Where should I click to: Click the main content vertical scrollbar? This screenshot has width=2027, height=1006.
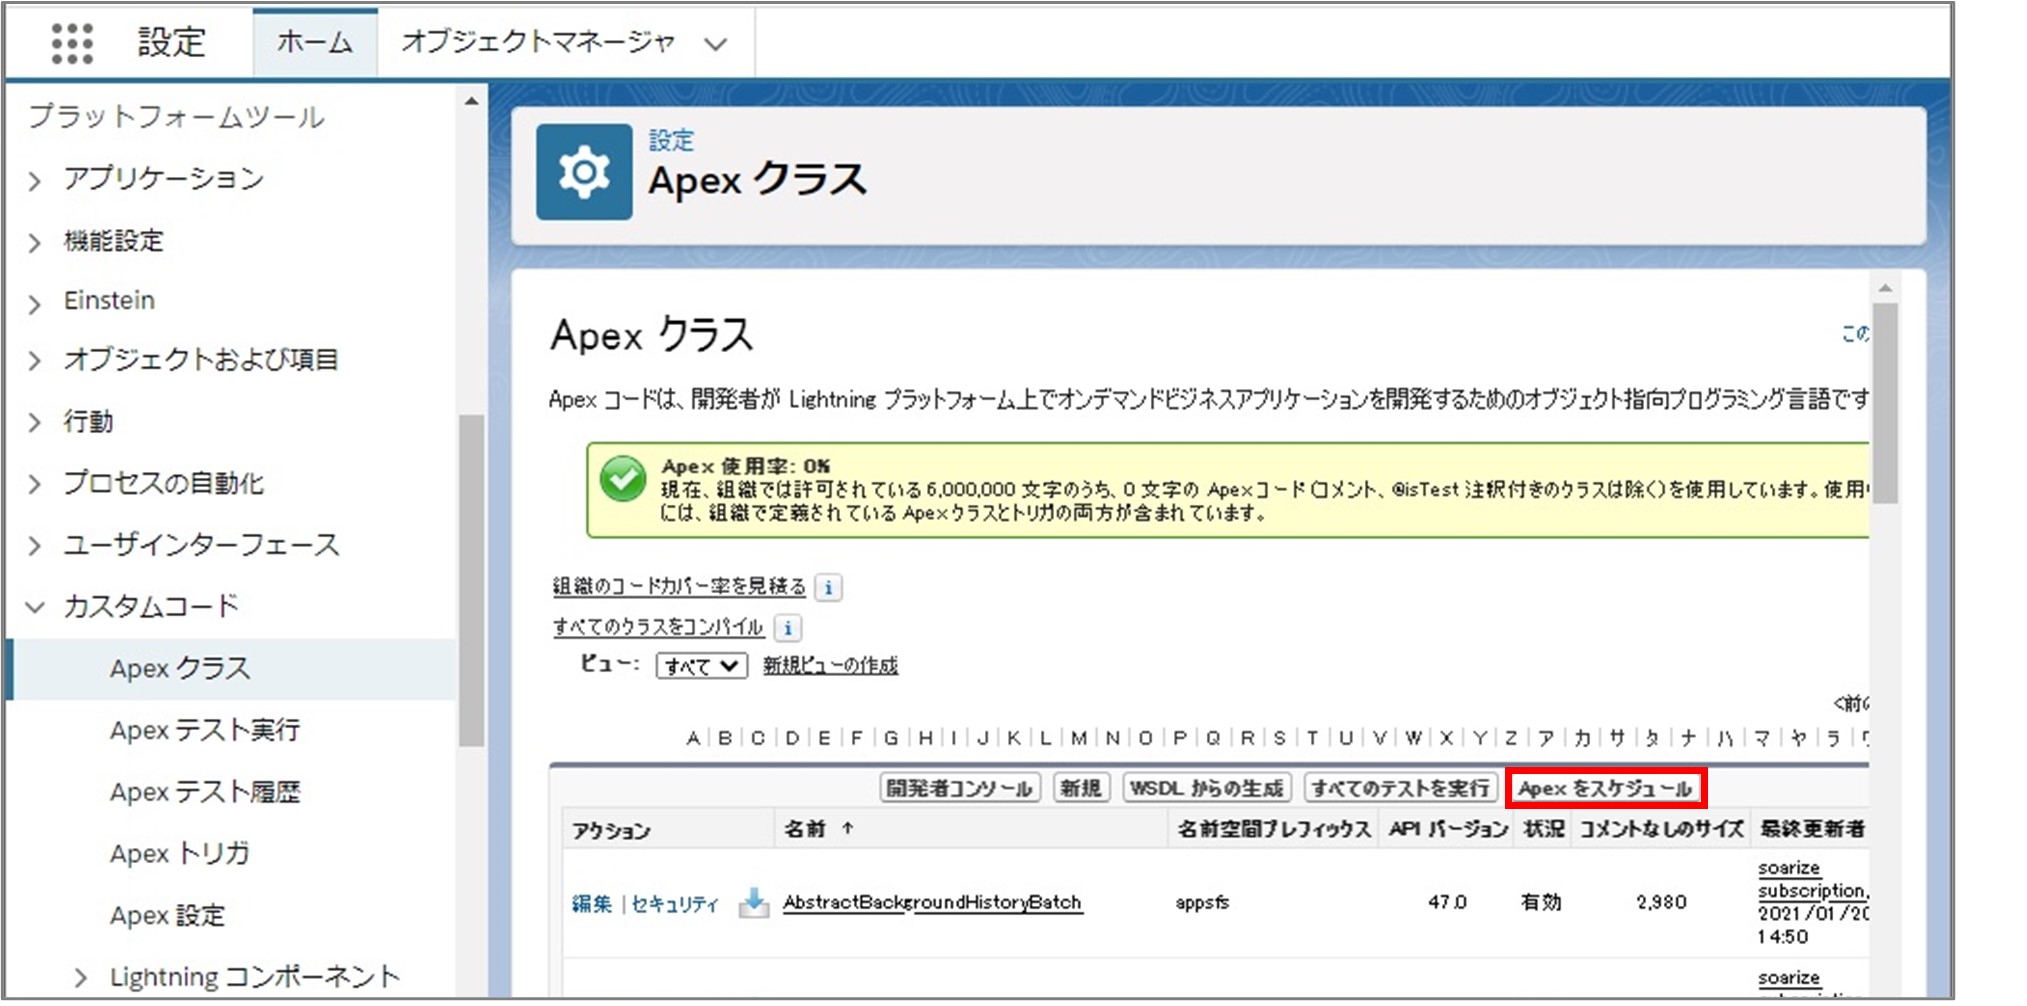[1885, 402]
